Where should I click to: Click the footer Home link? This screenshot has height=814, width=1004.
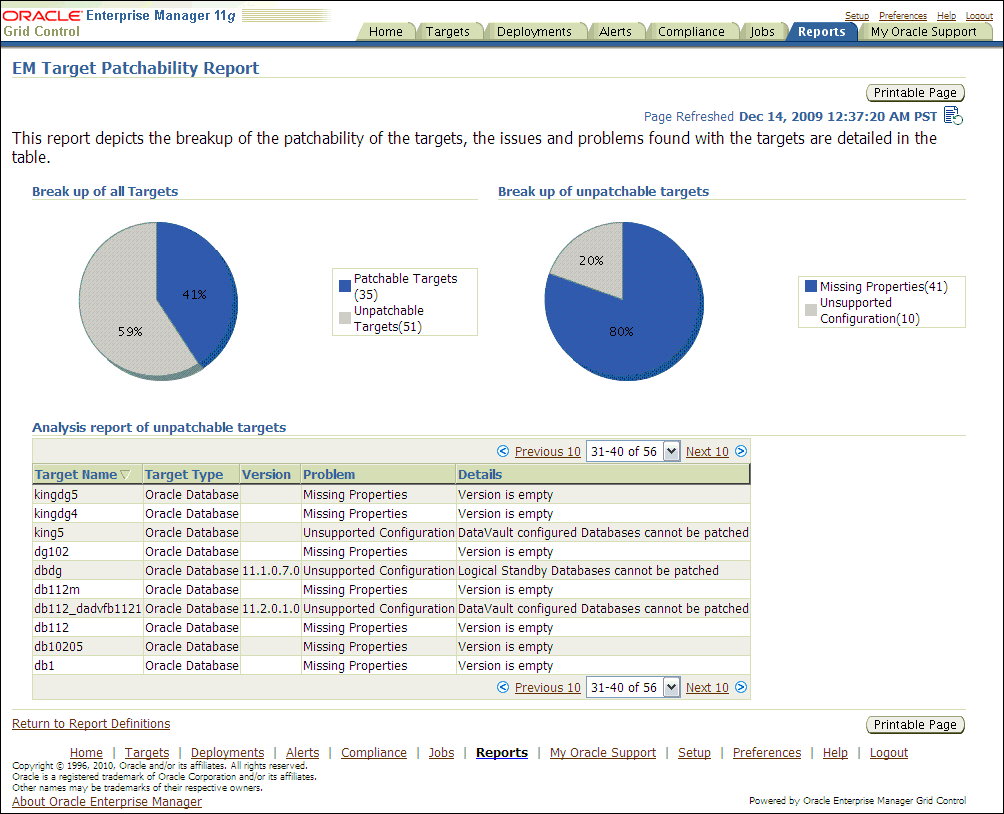click(x=86, y=753)
